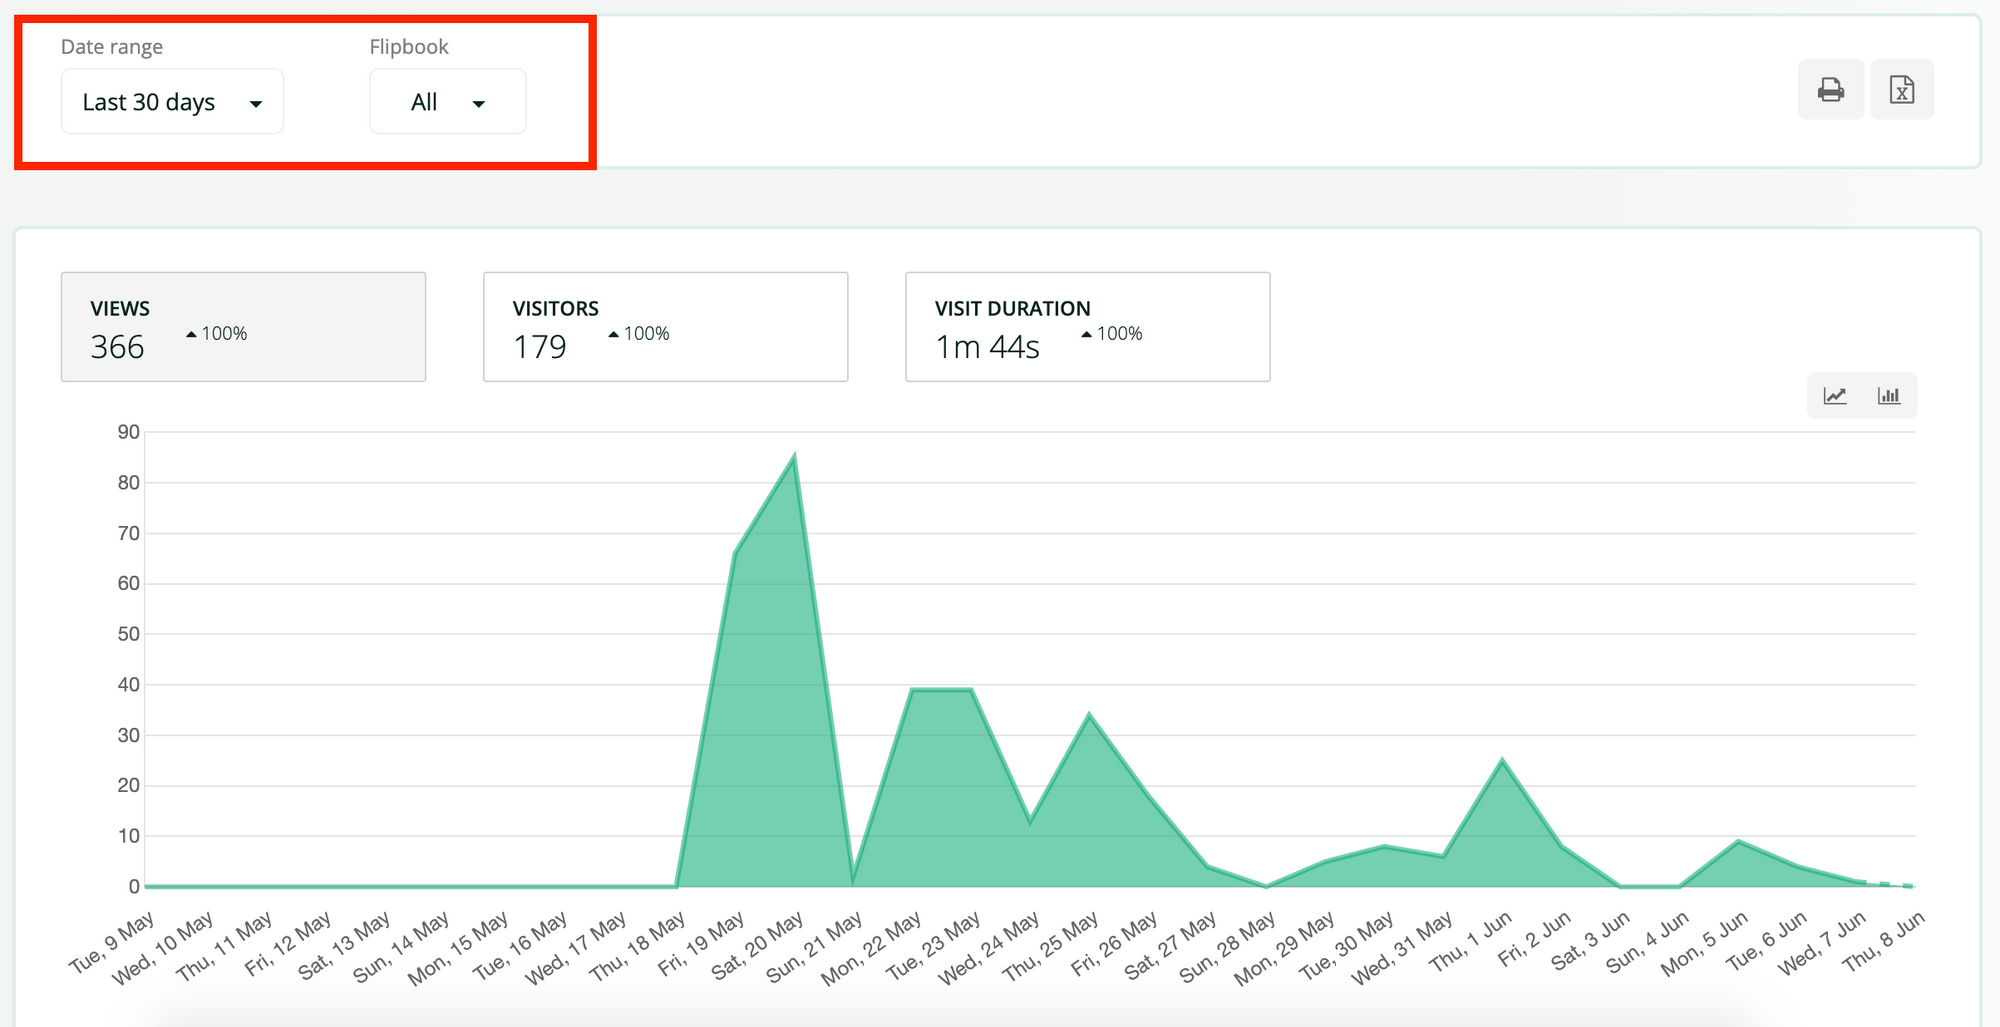Select the Views metric tab
Viewport: 2000px width, 1027px height.
pyautogui.click(x=243, y=327)
